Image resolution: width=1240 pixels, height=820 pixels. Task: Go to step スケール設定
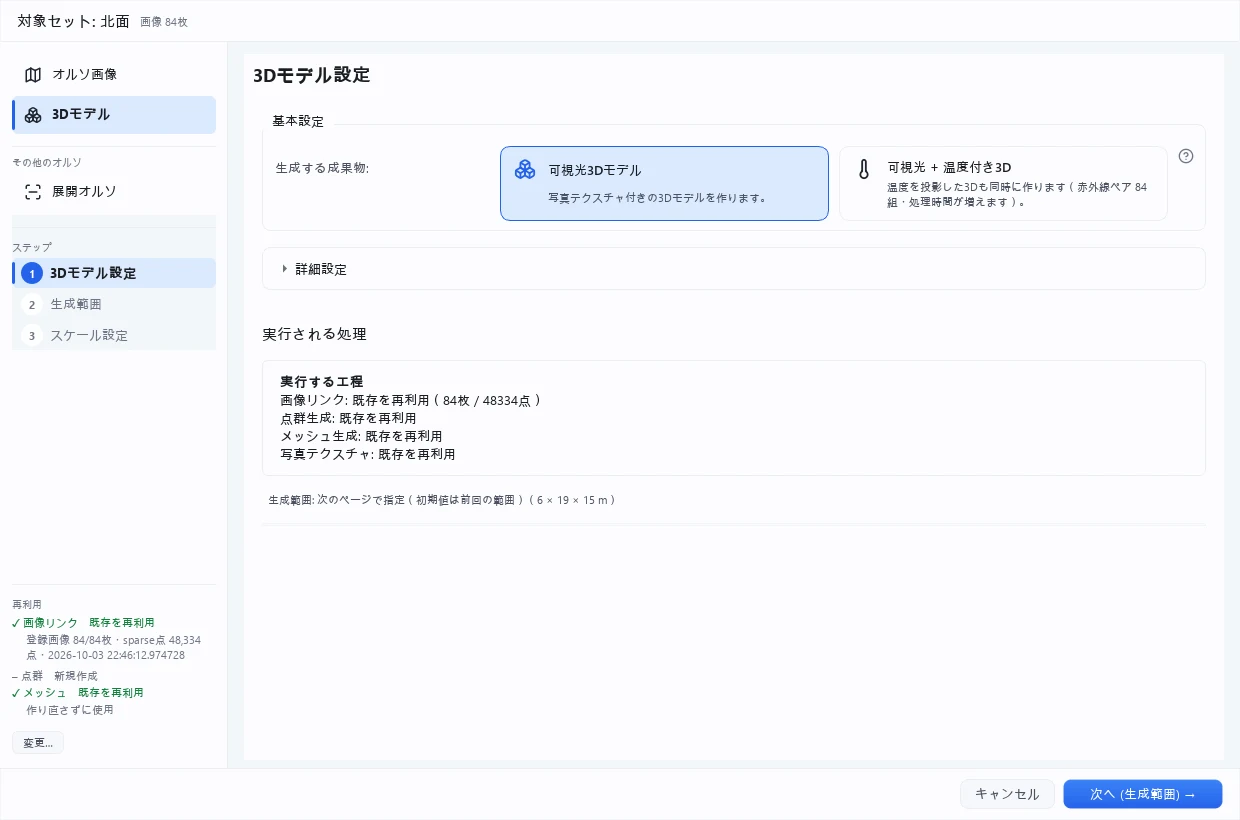point(114,335)
